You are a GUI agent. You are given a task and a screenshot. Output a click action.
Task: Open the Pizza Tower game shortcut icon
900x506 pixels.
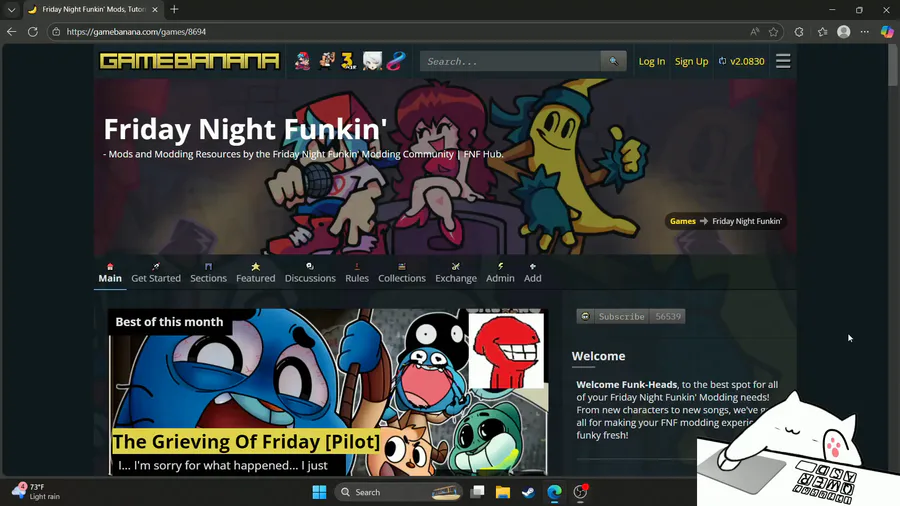coord(327,61)
